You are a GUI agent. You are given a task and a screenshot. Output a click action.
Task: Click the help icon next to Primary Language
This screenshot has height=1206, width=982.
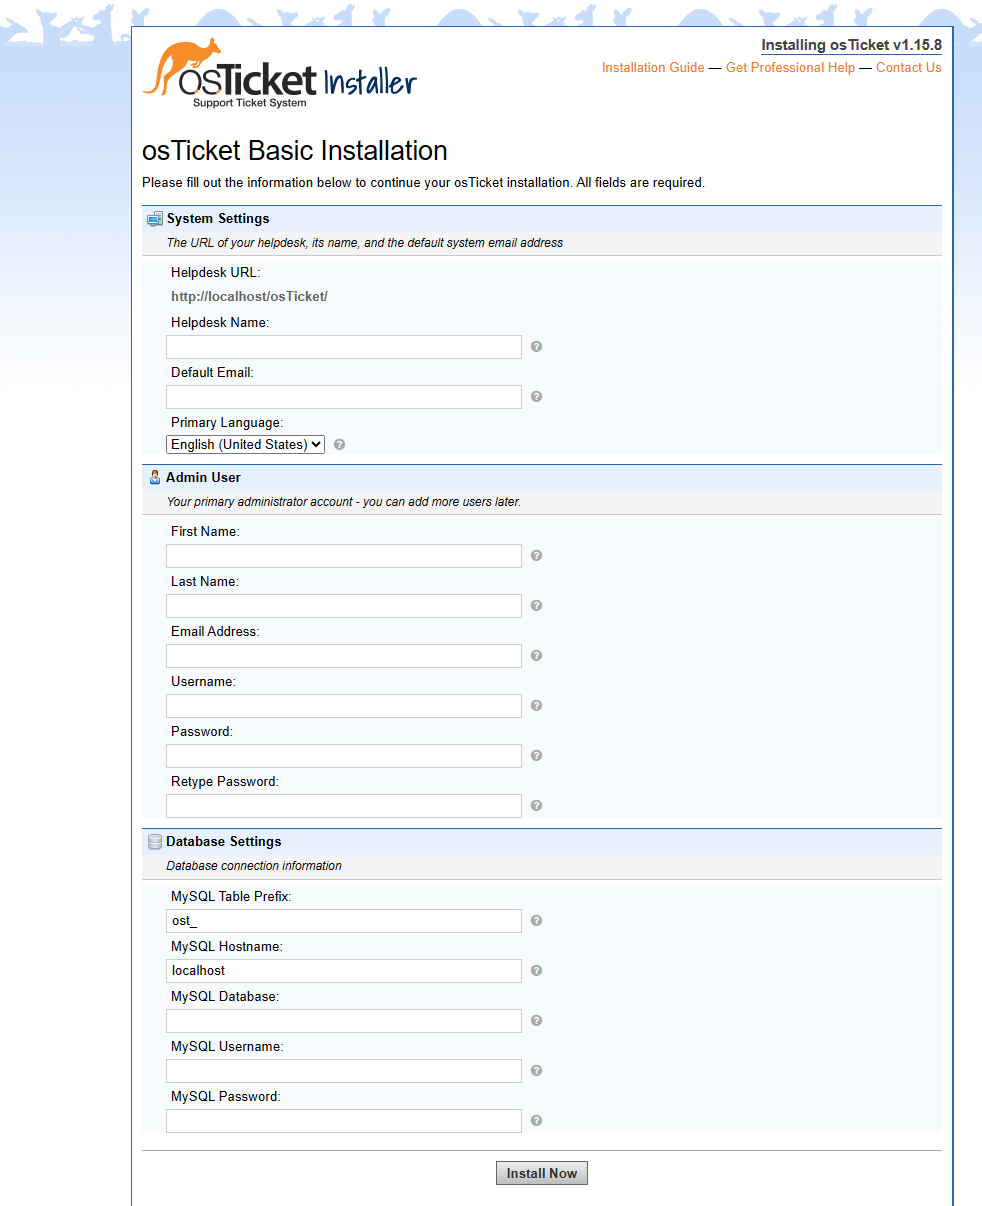(339, 444)
